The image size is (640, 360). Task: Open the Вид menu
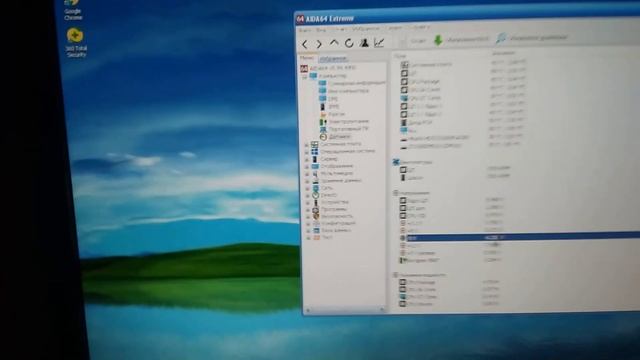pyautogui.click(x=321, y=30)
